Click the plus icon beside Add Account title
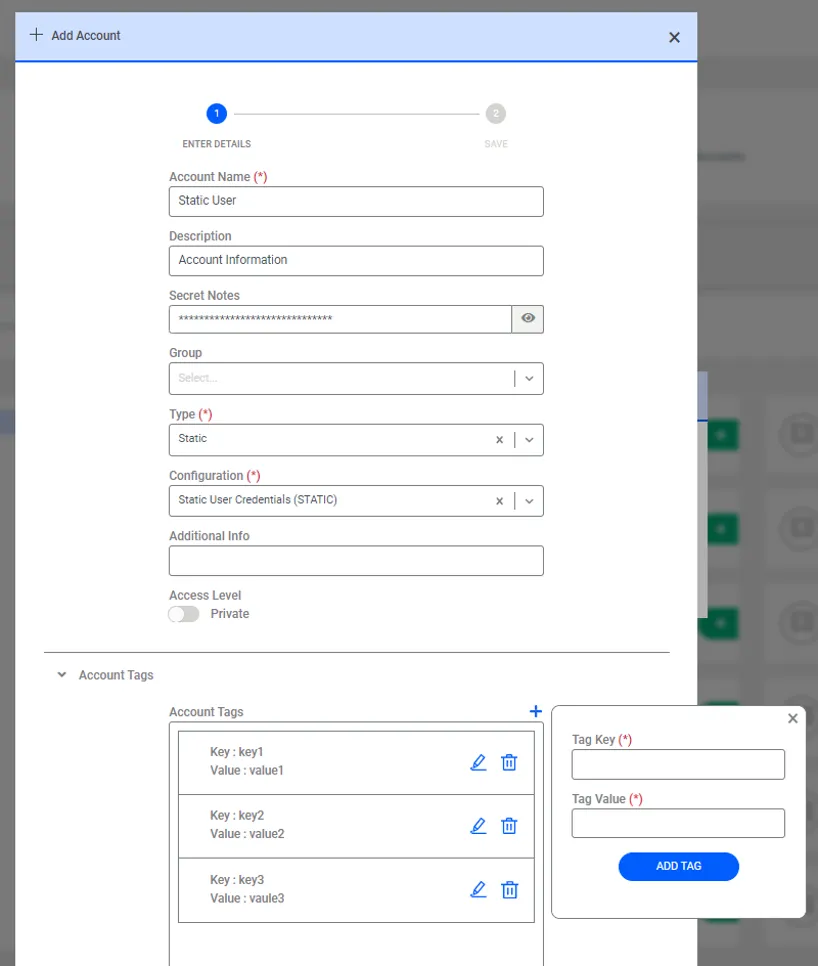 click(36, 34)
